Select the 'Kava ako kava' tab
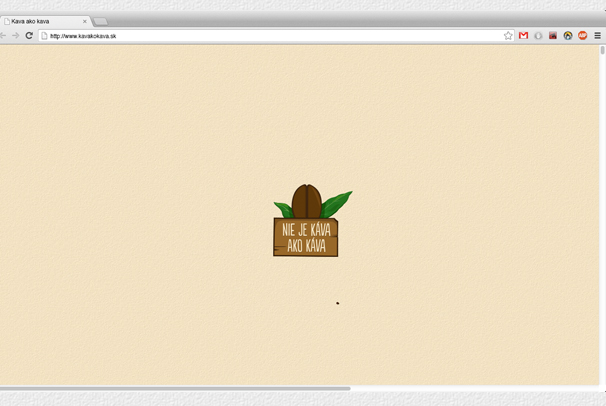Image resolution: width=606 pixels, height=406 pixels. 40,20
